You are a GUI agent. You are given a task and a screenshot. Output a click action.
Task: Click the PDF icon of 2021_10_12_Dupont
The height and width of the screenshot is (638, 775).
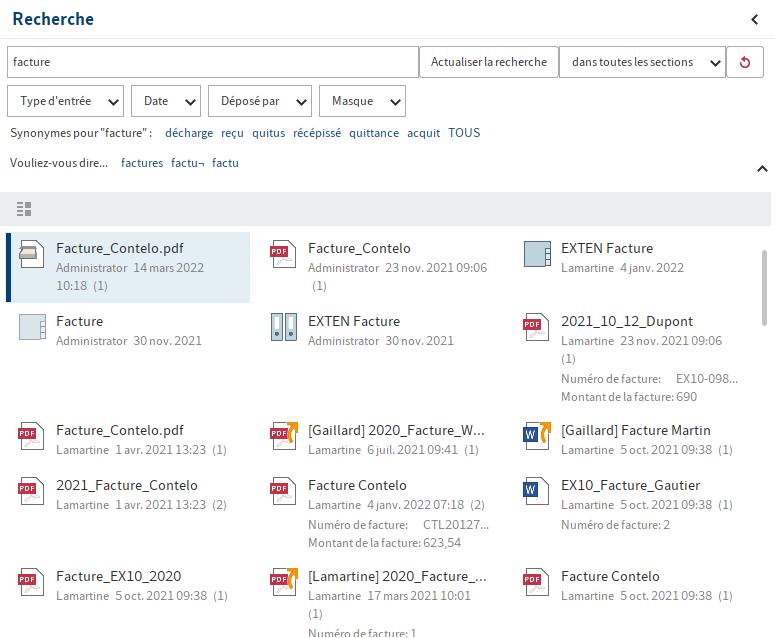tap(536, 327)
